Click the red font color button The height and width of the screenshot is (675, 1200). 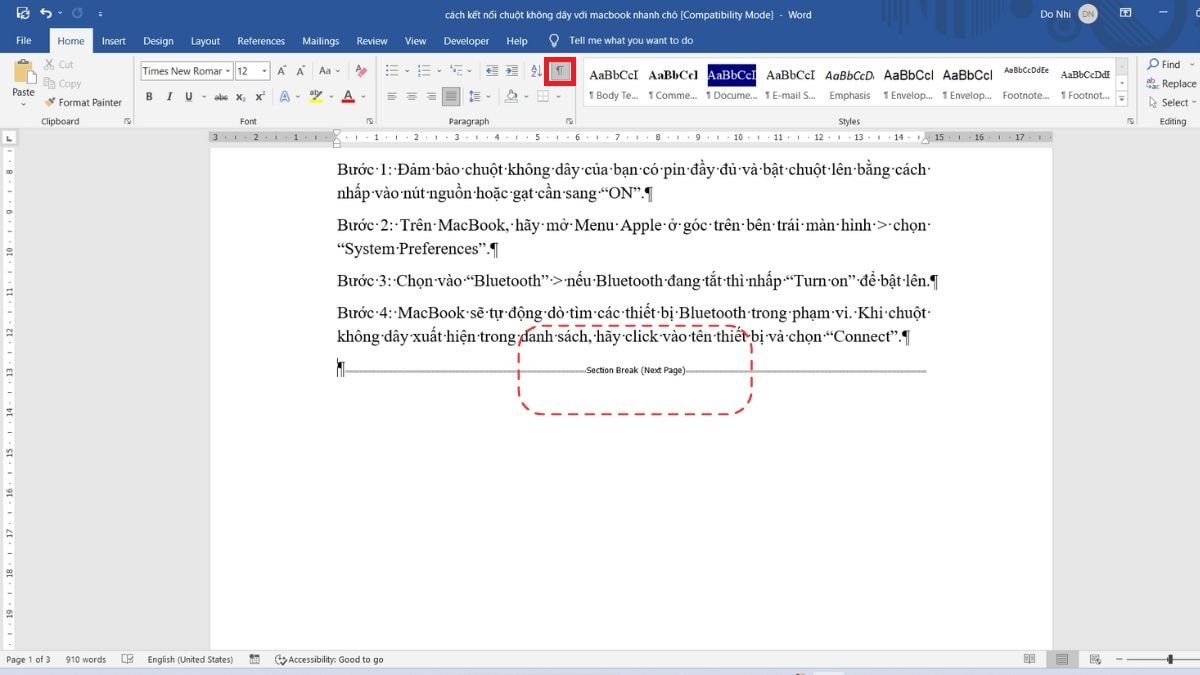point(347,97)
